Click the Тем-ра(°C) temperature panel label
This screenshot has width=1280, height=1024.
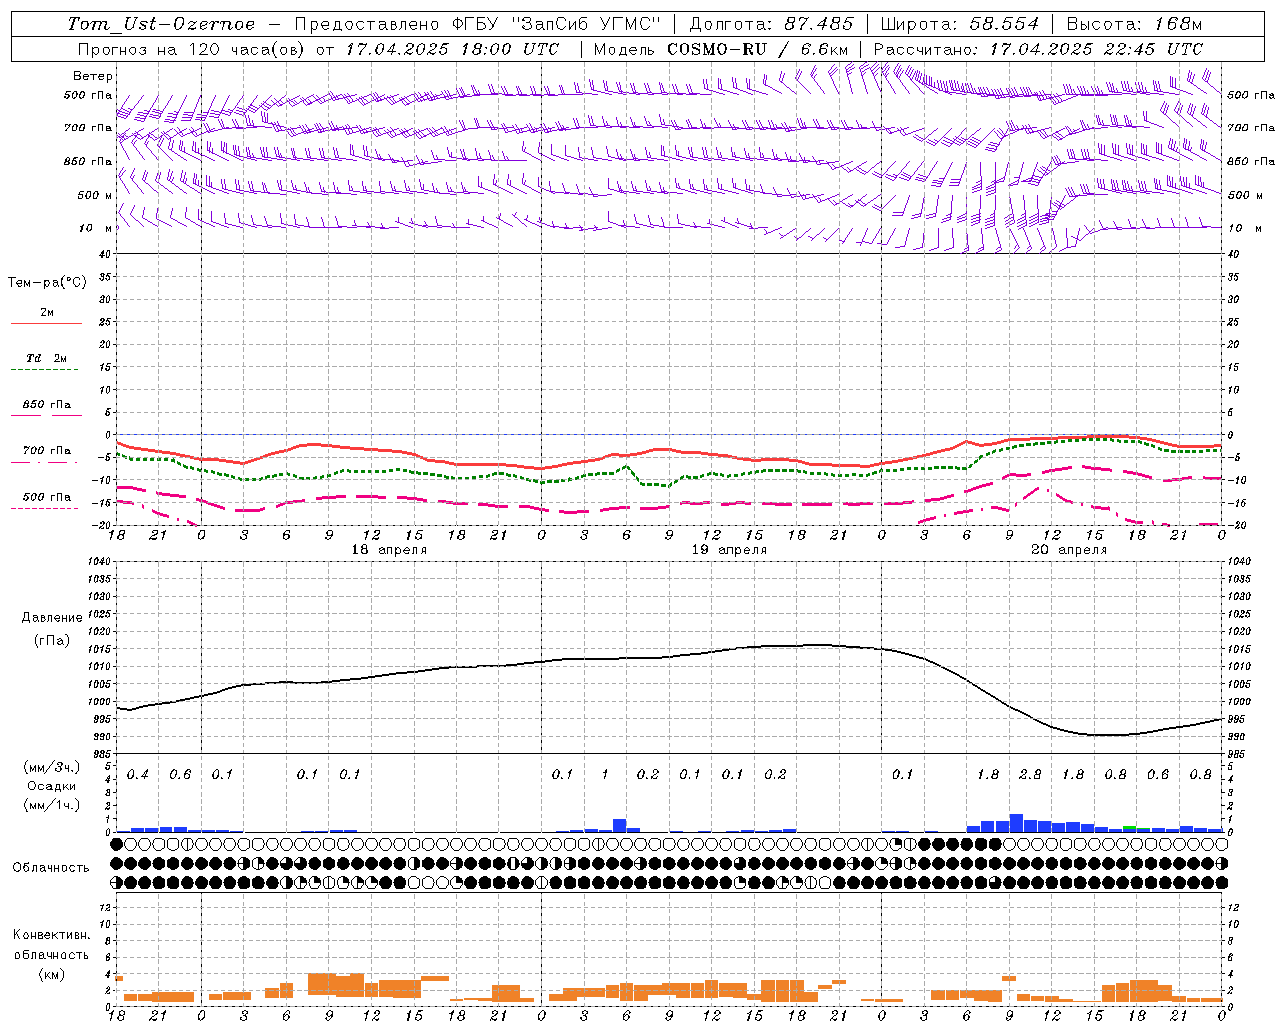(x=47, y=283)
